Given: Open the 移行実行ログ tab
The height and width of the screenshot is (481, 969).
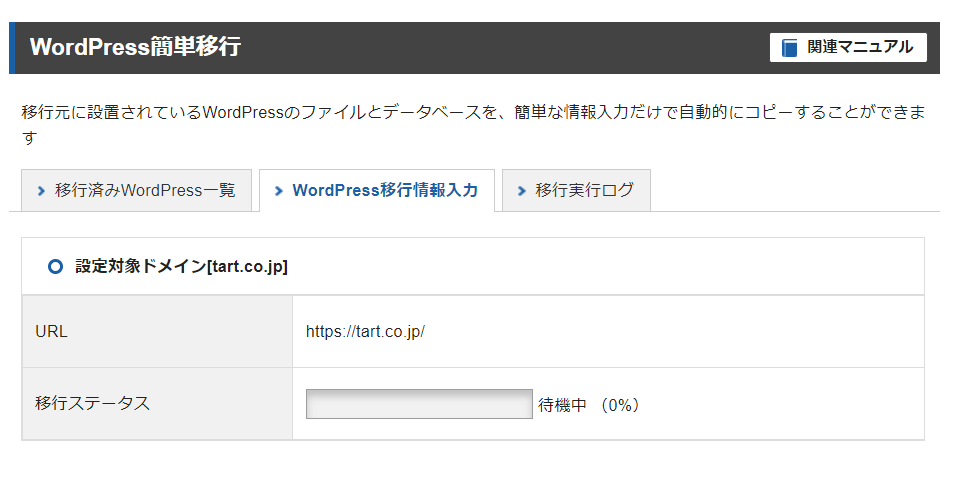Looking at the screenshot, I should pyautogui.click(x=584, y=191).
